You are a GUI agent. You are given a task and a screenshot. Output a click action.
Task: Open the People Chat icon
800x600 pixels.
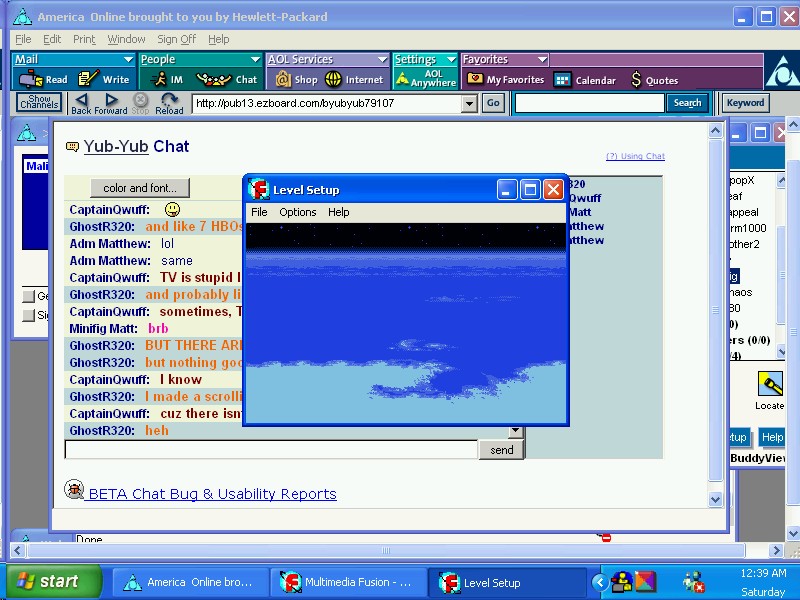[x=214, y=79]
